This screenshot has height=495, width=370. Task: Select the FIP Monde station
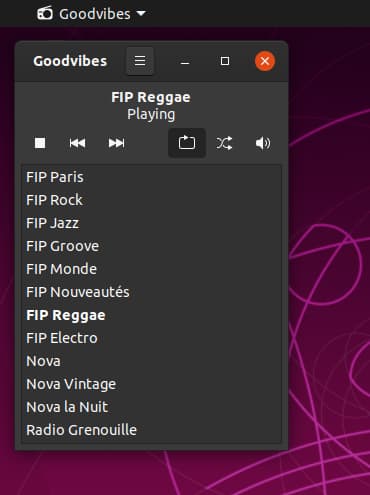151,269
